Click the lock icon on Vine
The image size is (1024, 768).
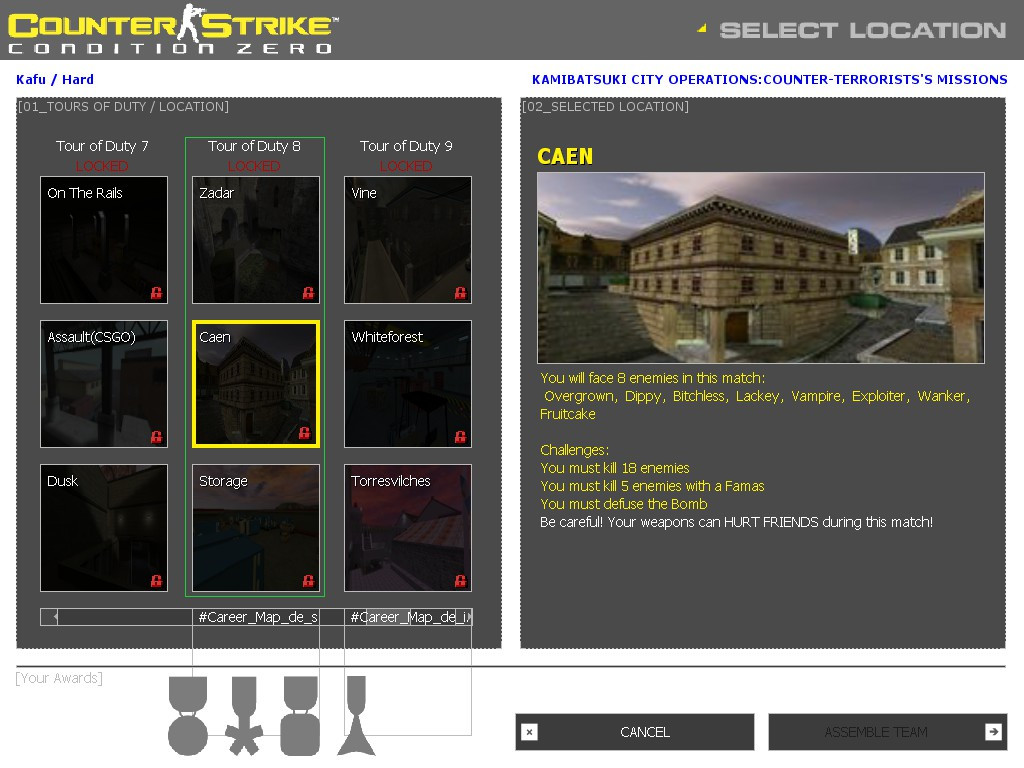tap(460, 293)
